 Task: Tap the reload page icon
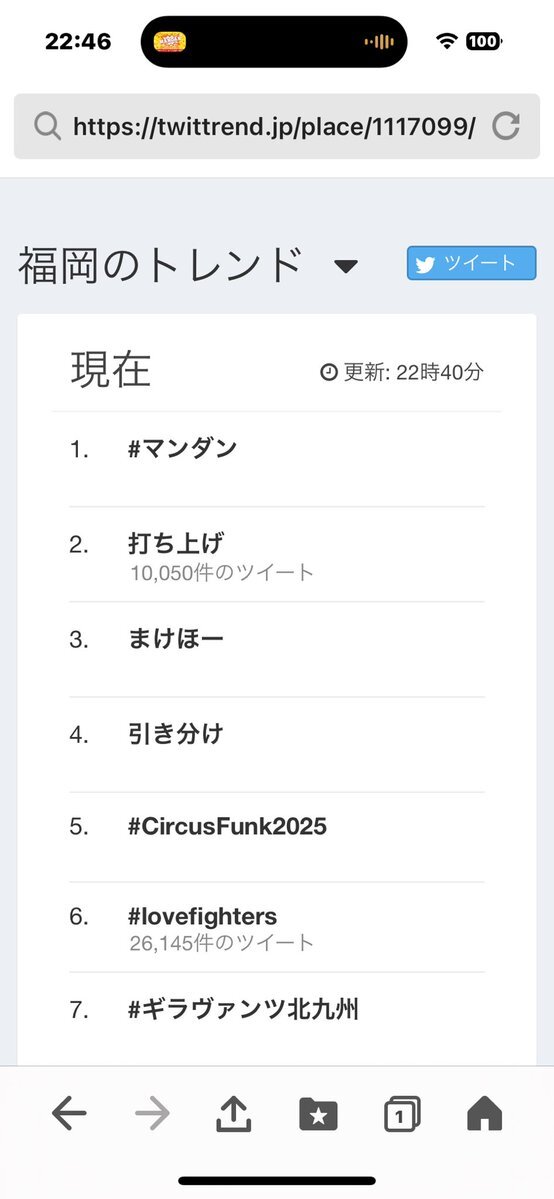point(506,126)
